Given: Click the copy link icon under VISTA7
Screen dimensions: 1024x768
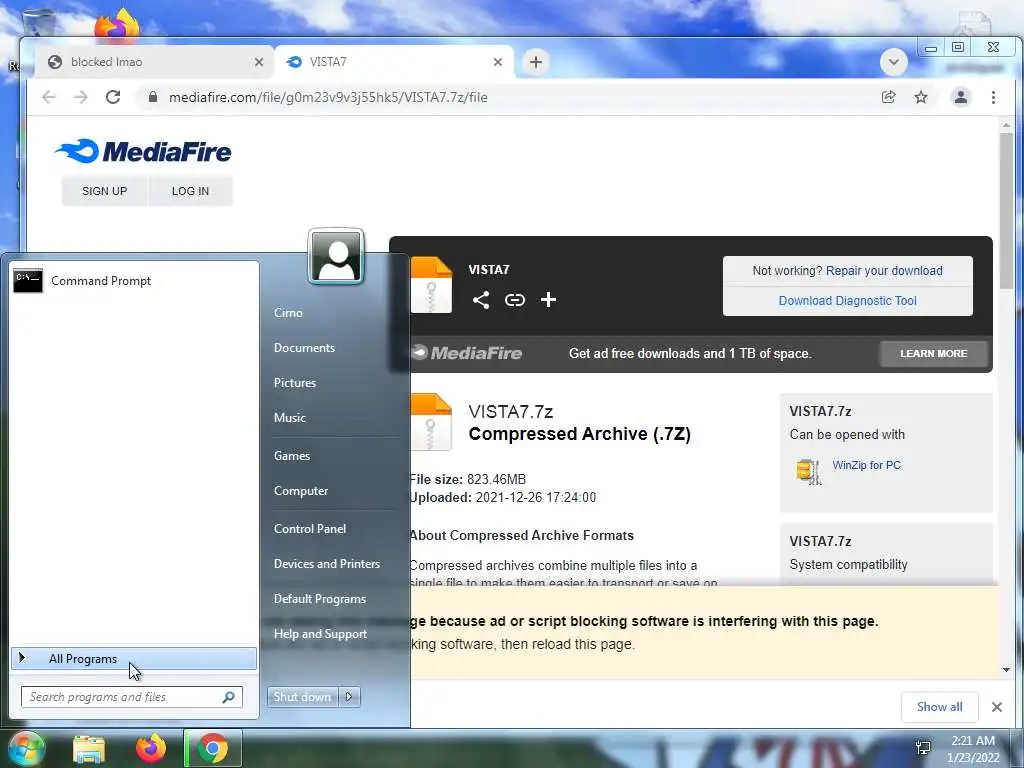Looking at the screenshot, I should [x=515, y=300].
